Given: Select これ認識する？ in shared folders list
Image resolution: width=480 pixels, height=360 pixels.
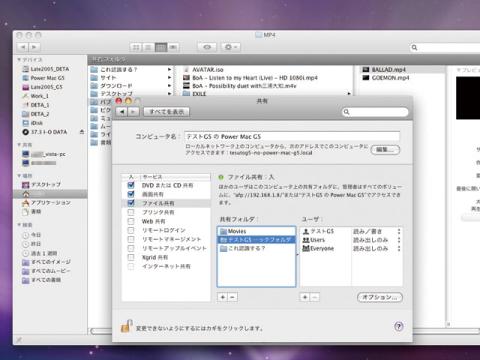Looking at the screenshot, I should tap(256, 249).
